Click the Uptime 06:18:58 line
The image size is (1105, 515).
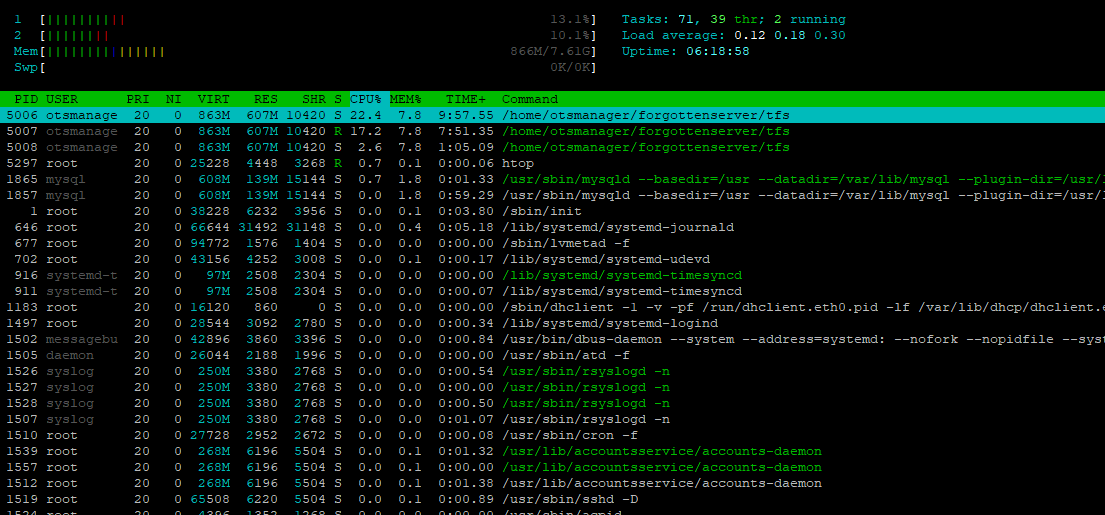(685, 51)
